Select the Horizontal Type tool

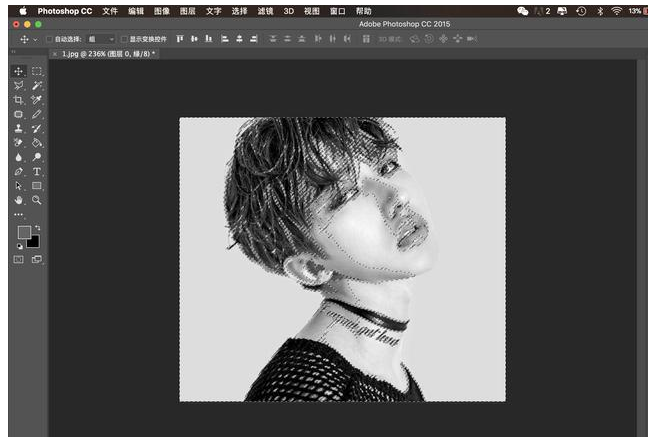coord(37,172)
